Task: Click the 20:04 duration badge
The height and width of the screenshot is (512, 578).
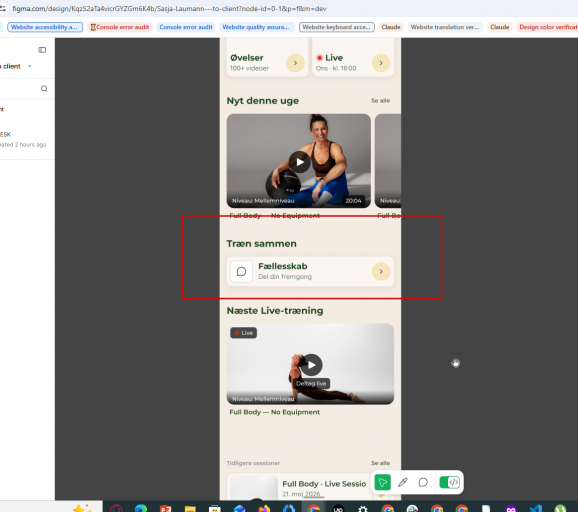Action: tap(354, 201)
